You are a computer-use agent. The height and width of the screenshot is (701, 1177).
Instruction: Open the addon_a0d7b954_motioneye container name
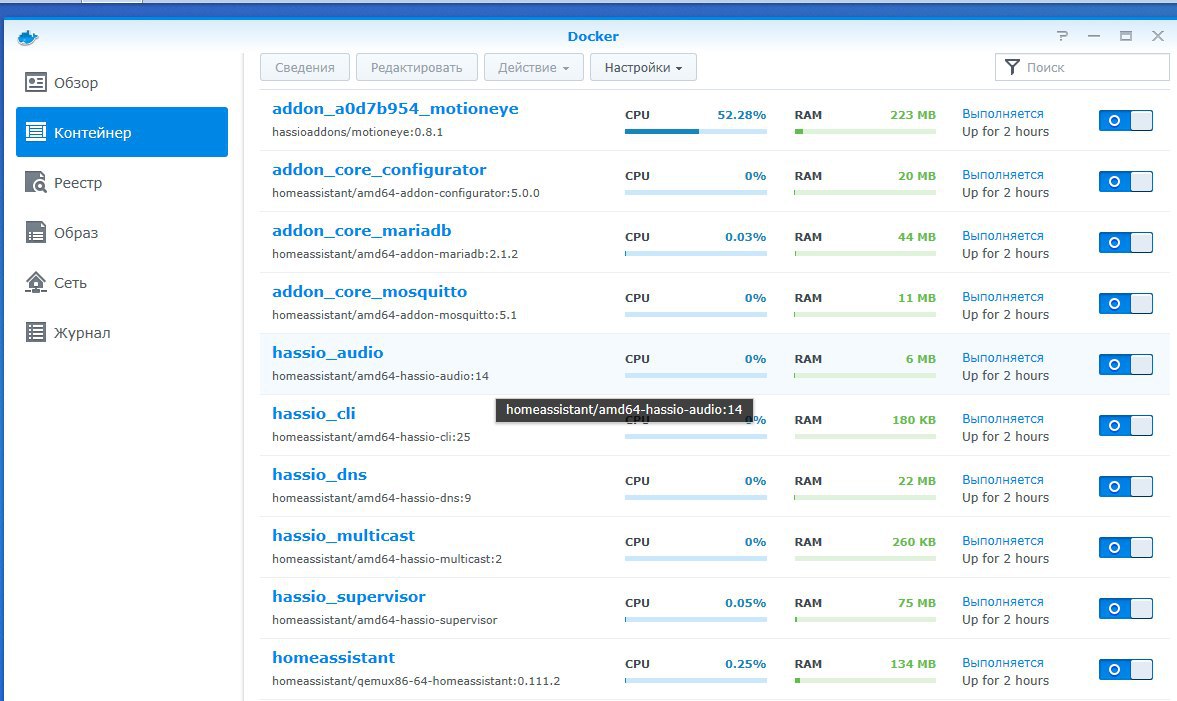click(395, 108)
